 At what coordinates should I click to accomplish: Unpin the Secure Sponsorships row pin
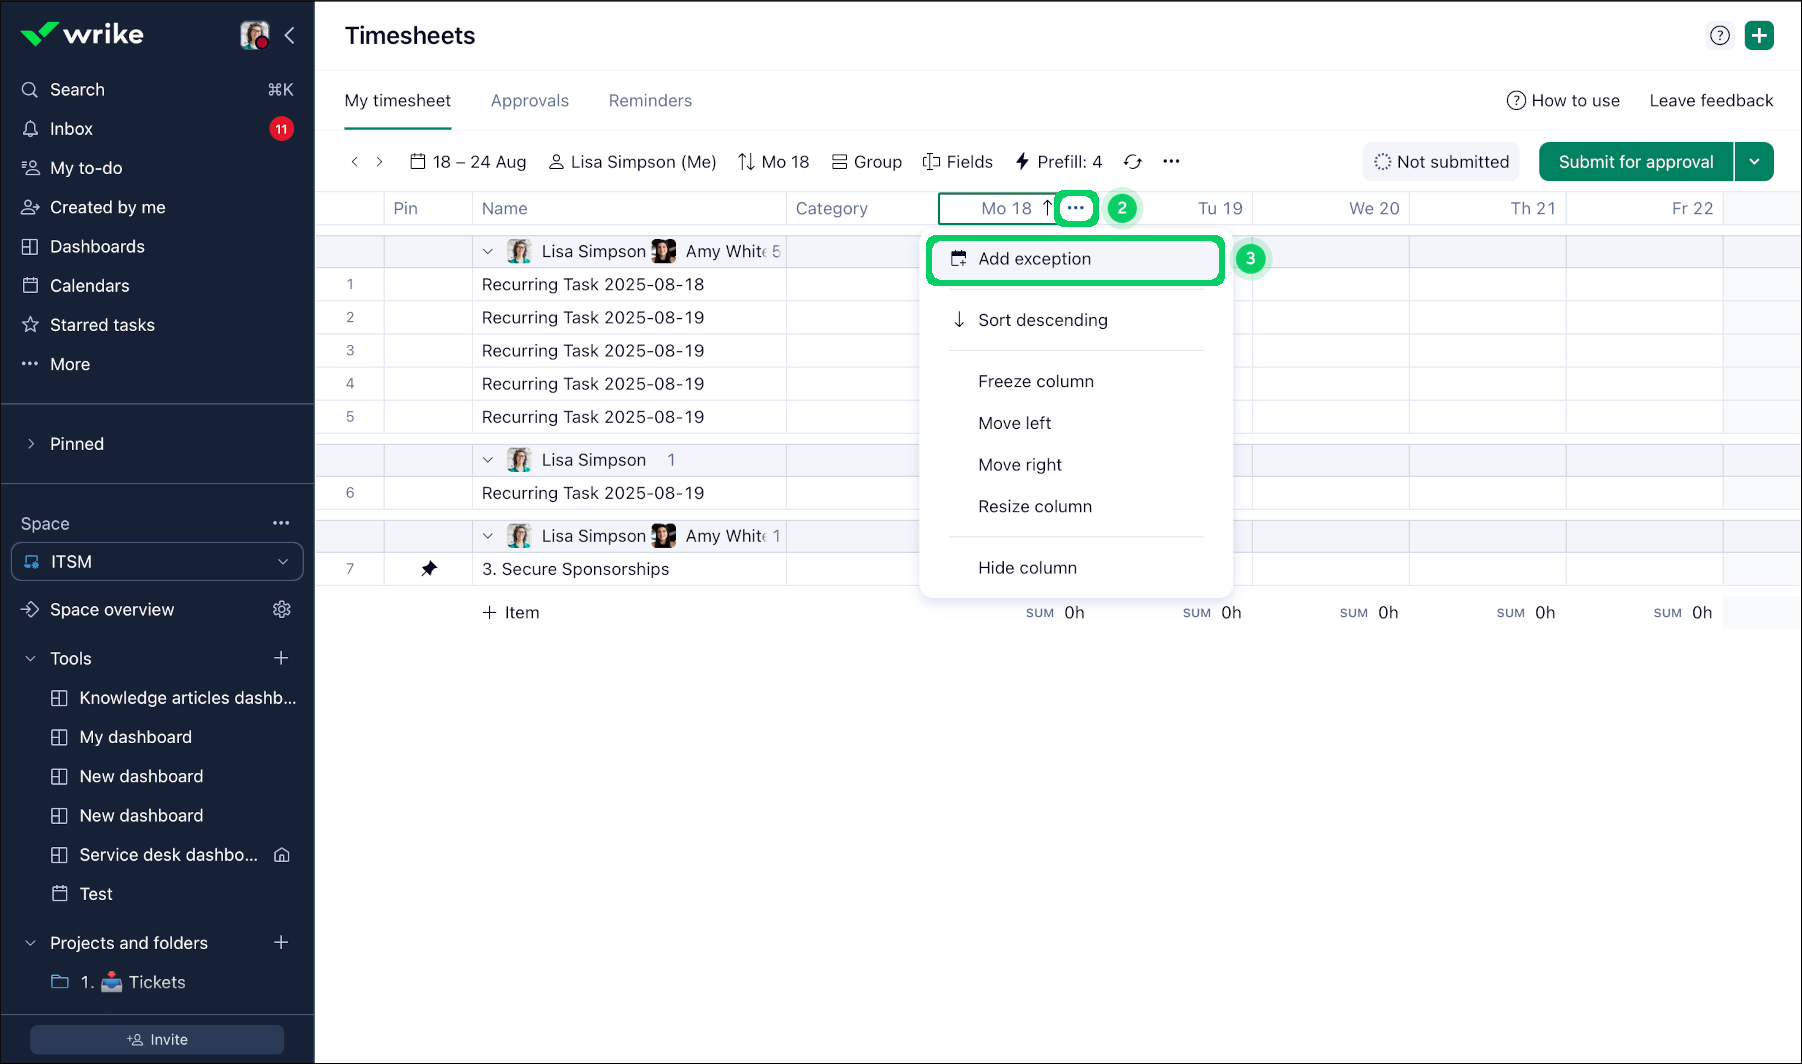[429, 569]
